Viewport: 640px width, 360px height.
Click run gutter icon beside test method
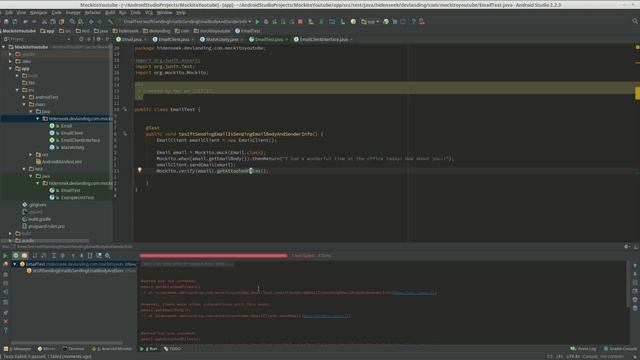point(124,133)
